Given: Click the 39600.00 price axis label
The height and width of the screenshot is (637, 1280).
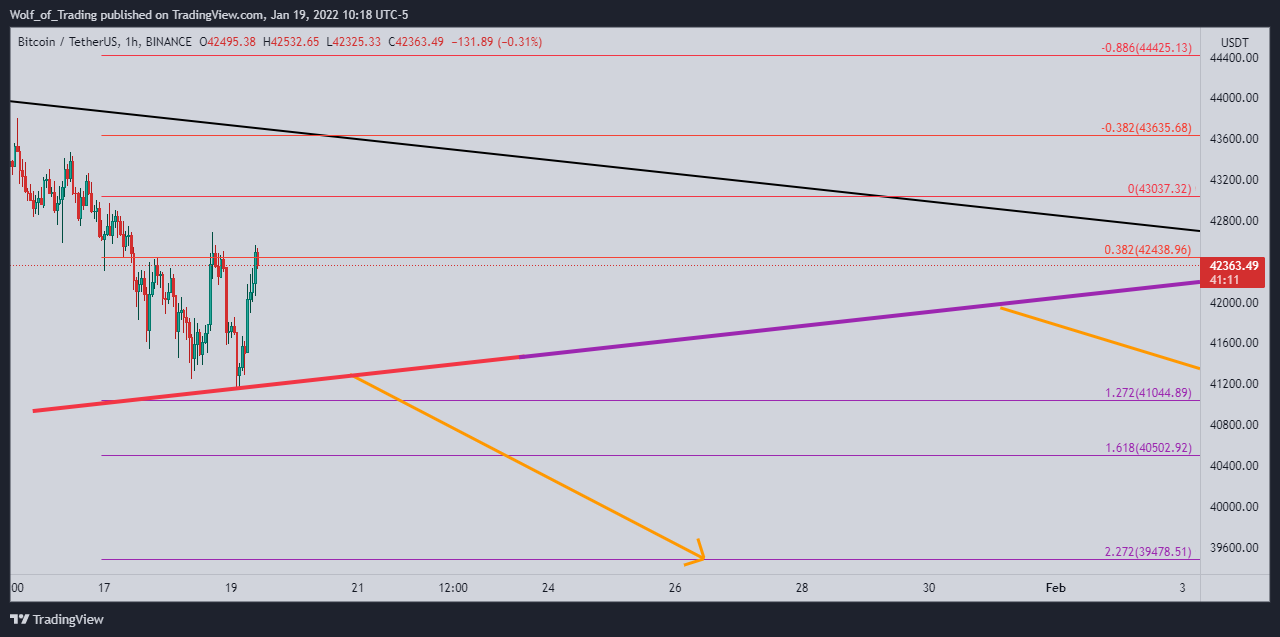Looking at the screenshot, I should pyautogui.click(x=1233, y=548).
